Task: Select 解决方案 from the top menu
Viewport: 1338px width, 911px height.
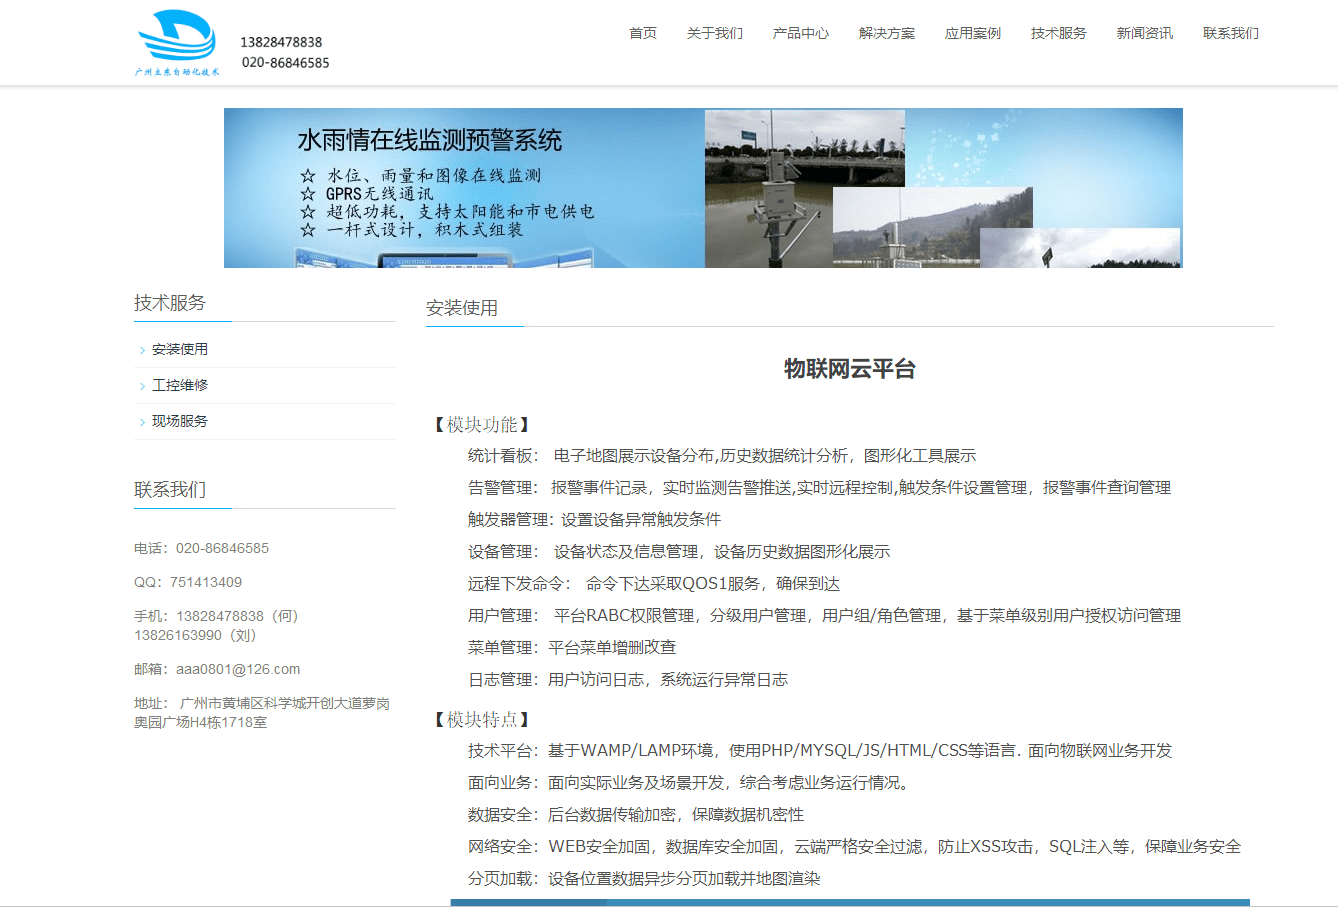Action: click(886, 33)
